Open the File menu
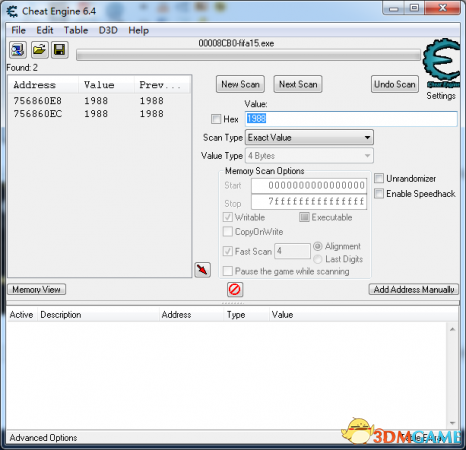Image resolution: width=466 pixels, height=450 pixels. pyautogui.click(x=18, y=30)
